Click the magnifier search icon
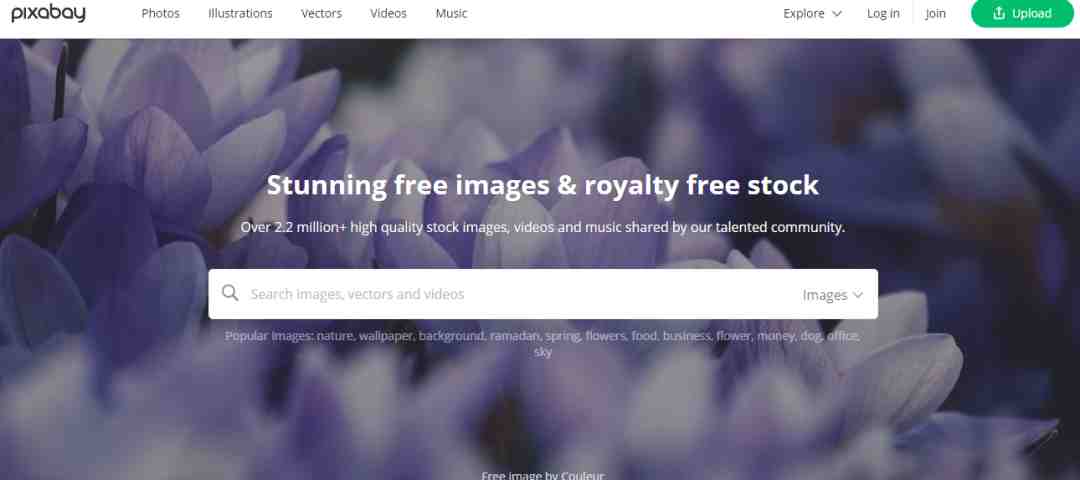Image resolution: width=1080 pixels, height=480 pixels. point(230,294)
